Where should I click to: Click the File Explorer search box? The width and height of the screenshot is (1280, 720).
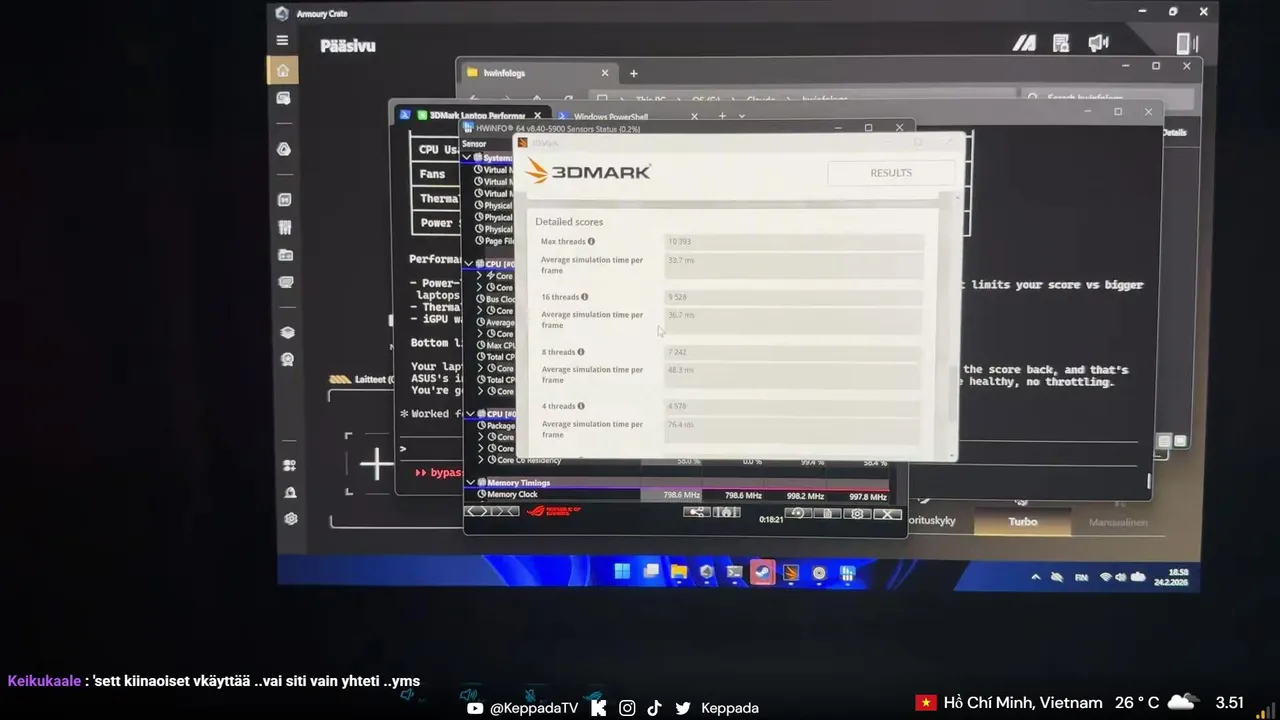pyautogui.click(x=1108, y=98)
